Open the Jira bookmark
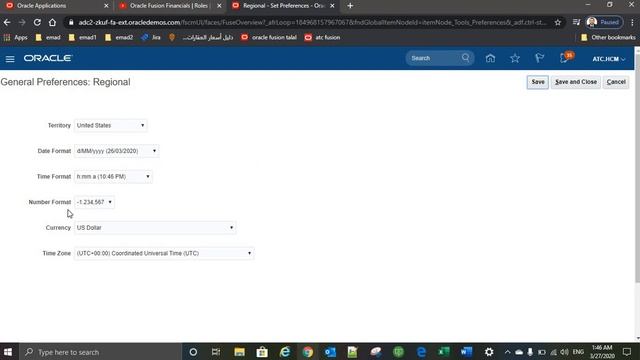640x360 pixels. [151, 38]
